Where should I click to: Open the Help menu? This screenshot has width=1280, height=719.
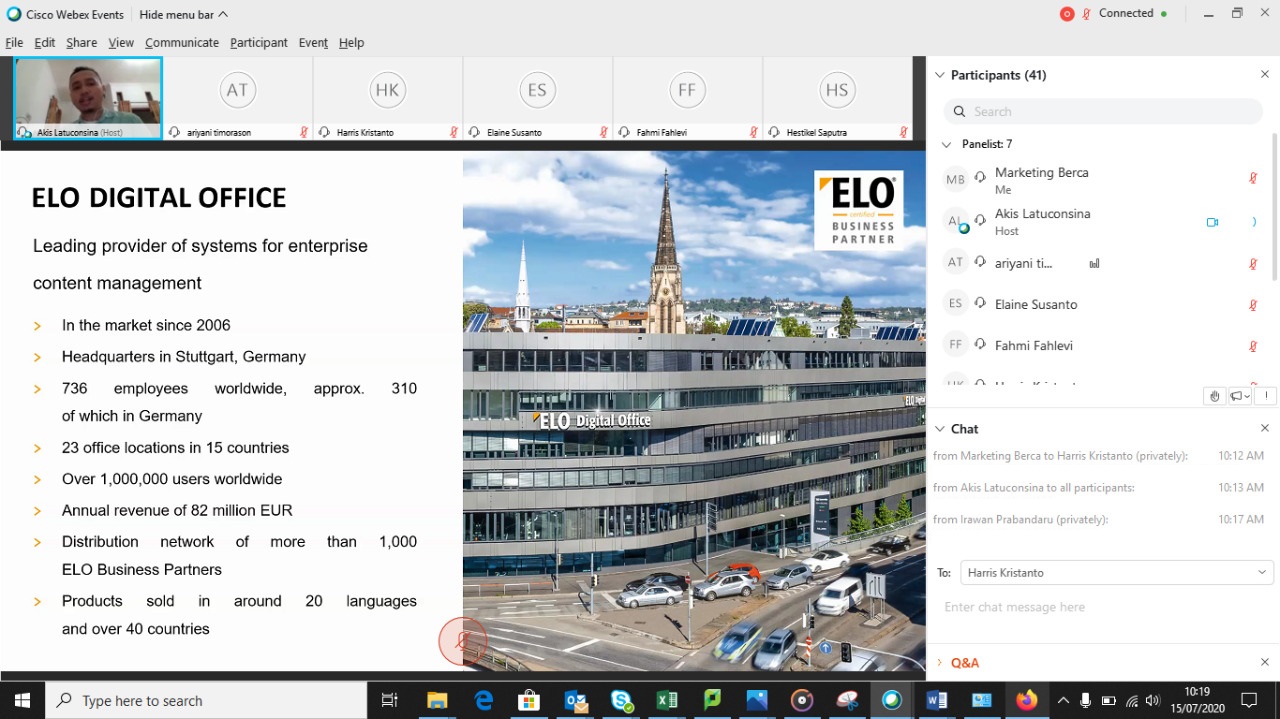[351, 43]
